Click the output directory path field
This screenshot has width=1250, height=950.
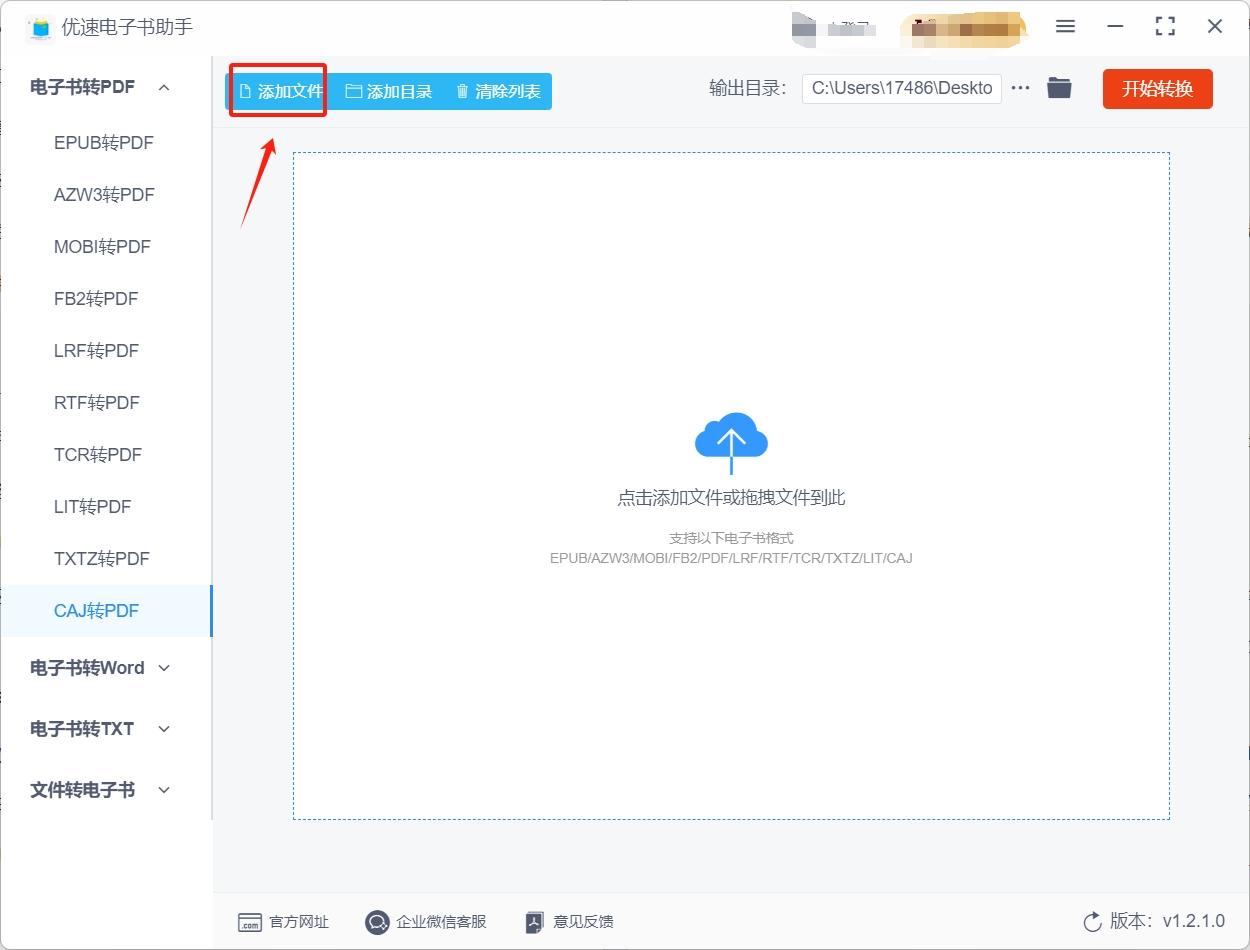pos(902,88)
